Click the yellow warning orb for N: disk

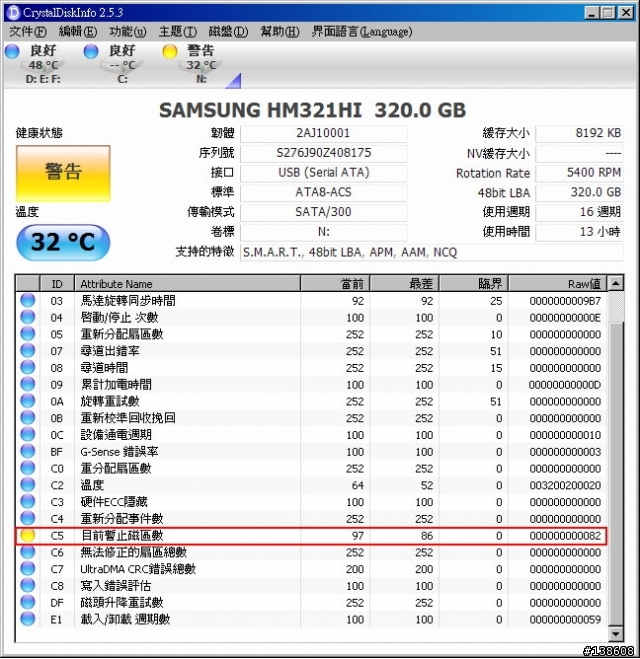pos(170,51)
